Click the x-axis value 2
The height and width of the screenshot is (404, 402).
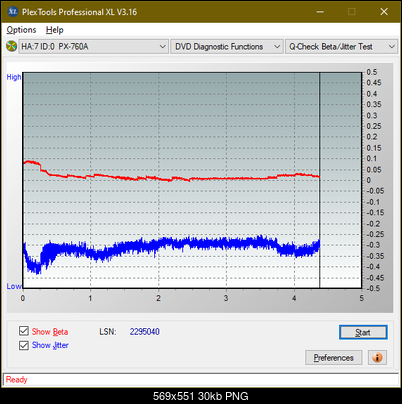click(158, 298)
